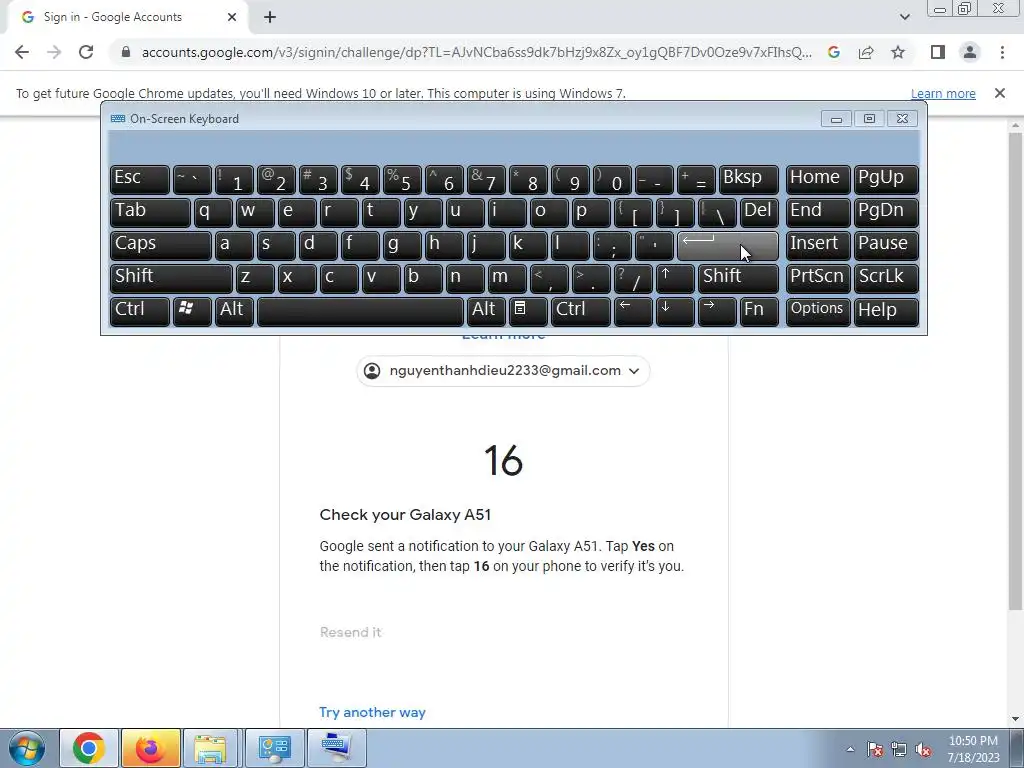This screenshot has width=1024, height=768.
Task: Click the muted volume tray icon
Action: (922, 750)
